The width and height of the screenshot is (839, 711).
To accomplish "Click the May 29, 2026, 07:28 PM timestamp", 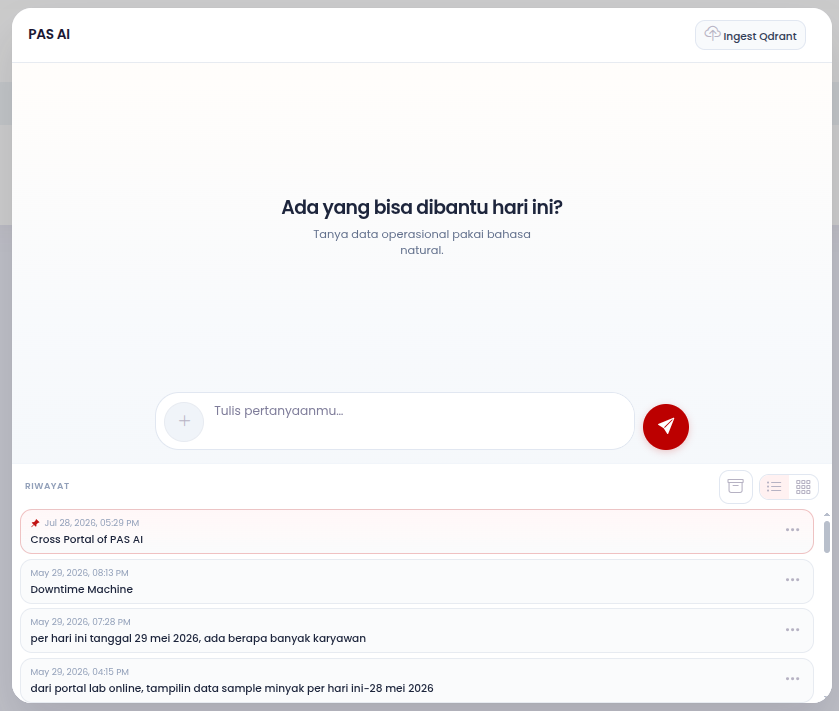I will [x=80, y=622].
